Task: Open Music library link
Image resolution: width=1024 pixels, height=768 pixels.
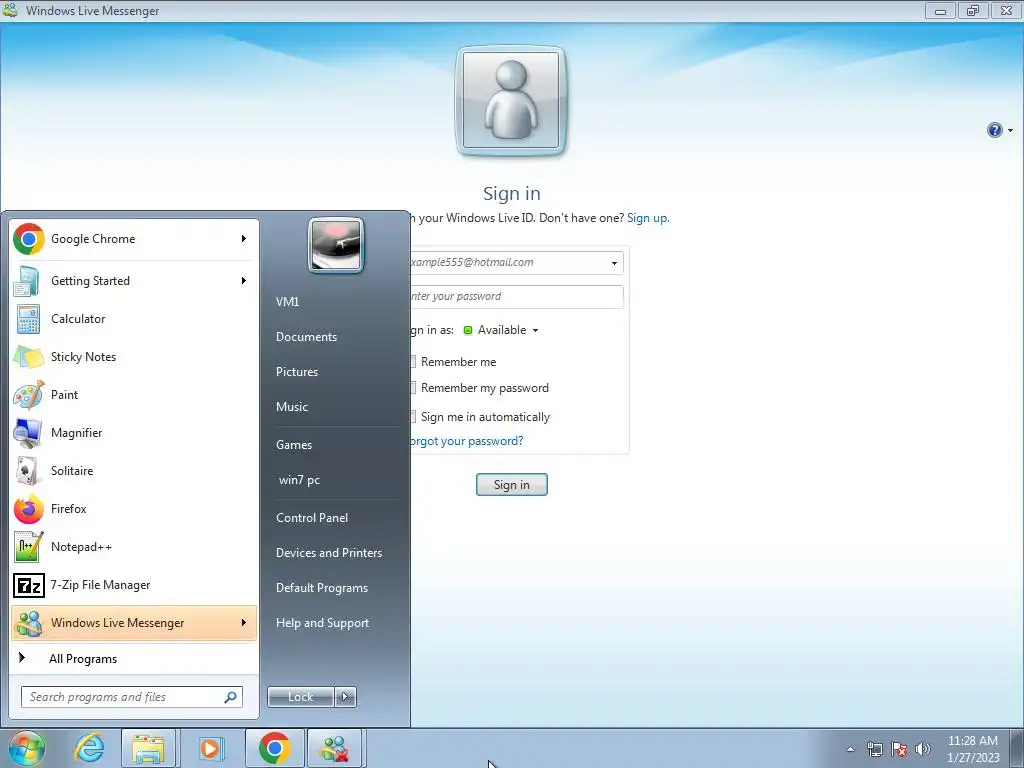Action: [x=291, y=407]
